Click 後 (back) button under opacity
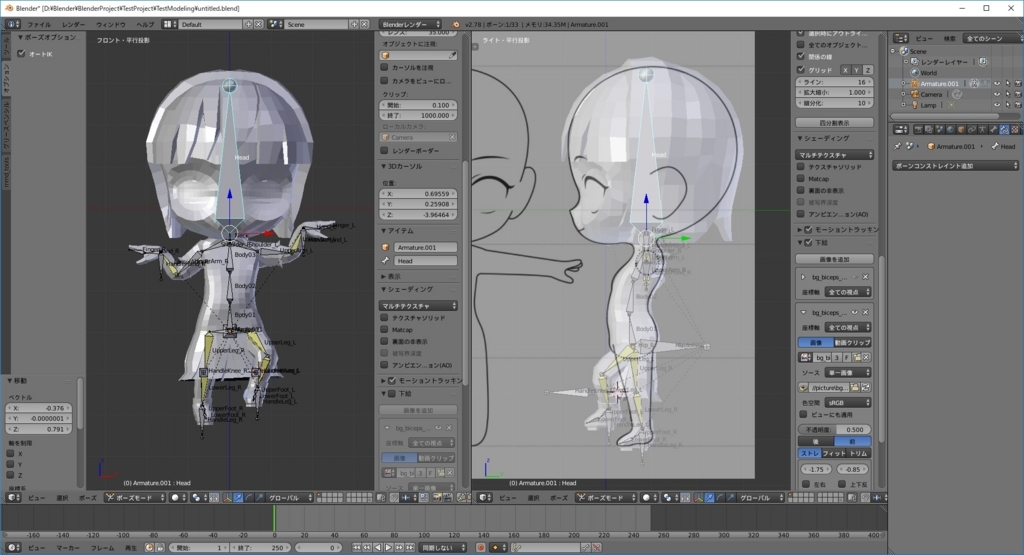This screenshot has width=1024, height=555. (816, 441)
